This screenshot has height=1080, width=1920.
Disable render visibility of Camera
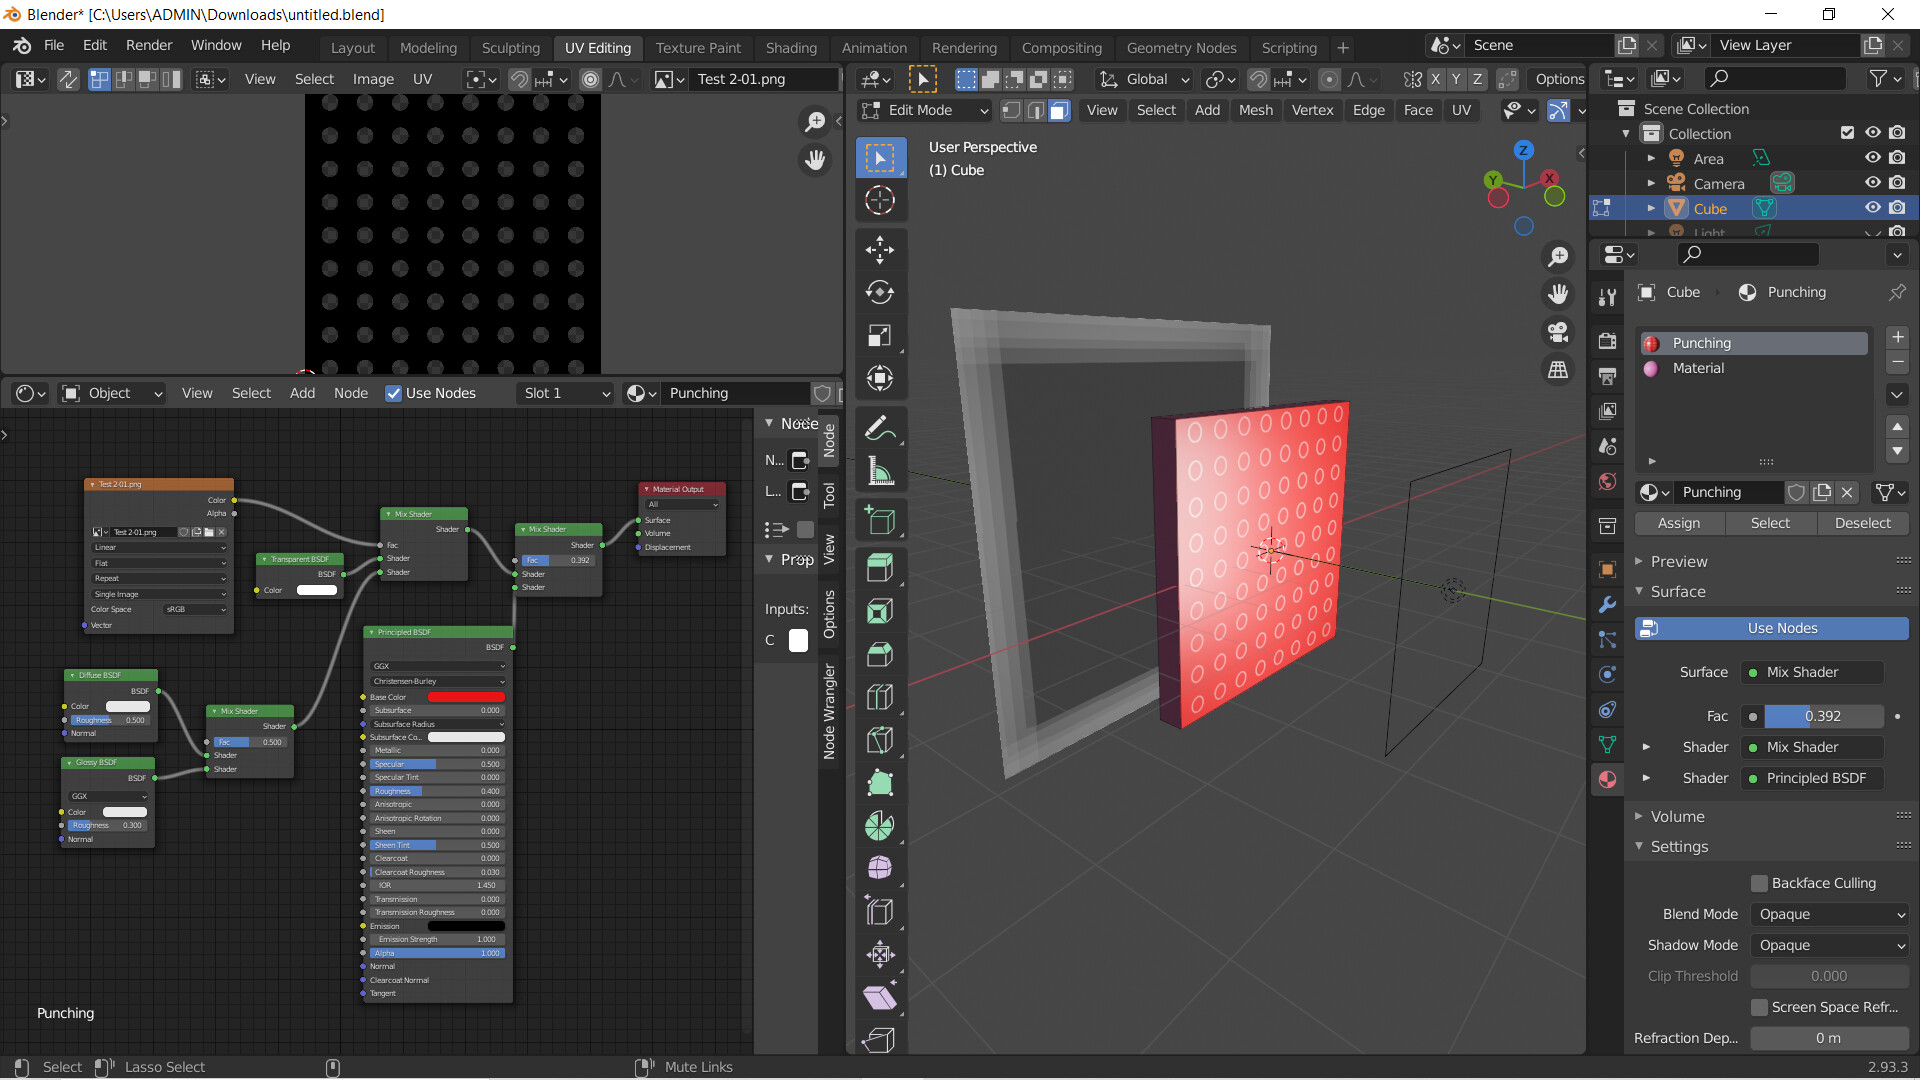(x=1898, y=182)
